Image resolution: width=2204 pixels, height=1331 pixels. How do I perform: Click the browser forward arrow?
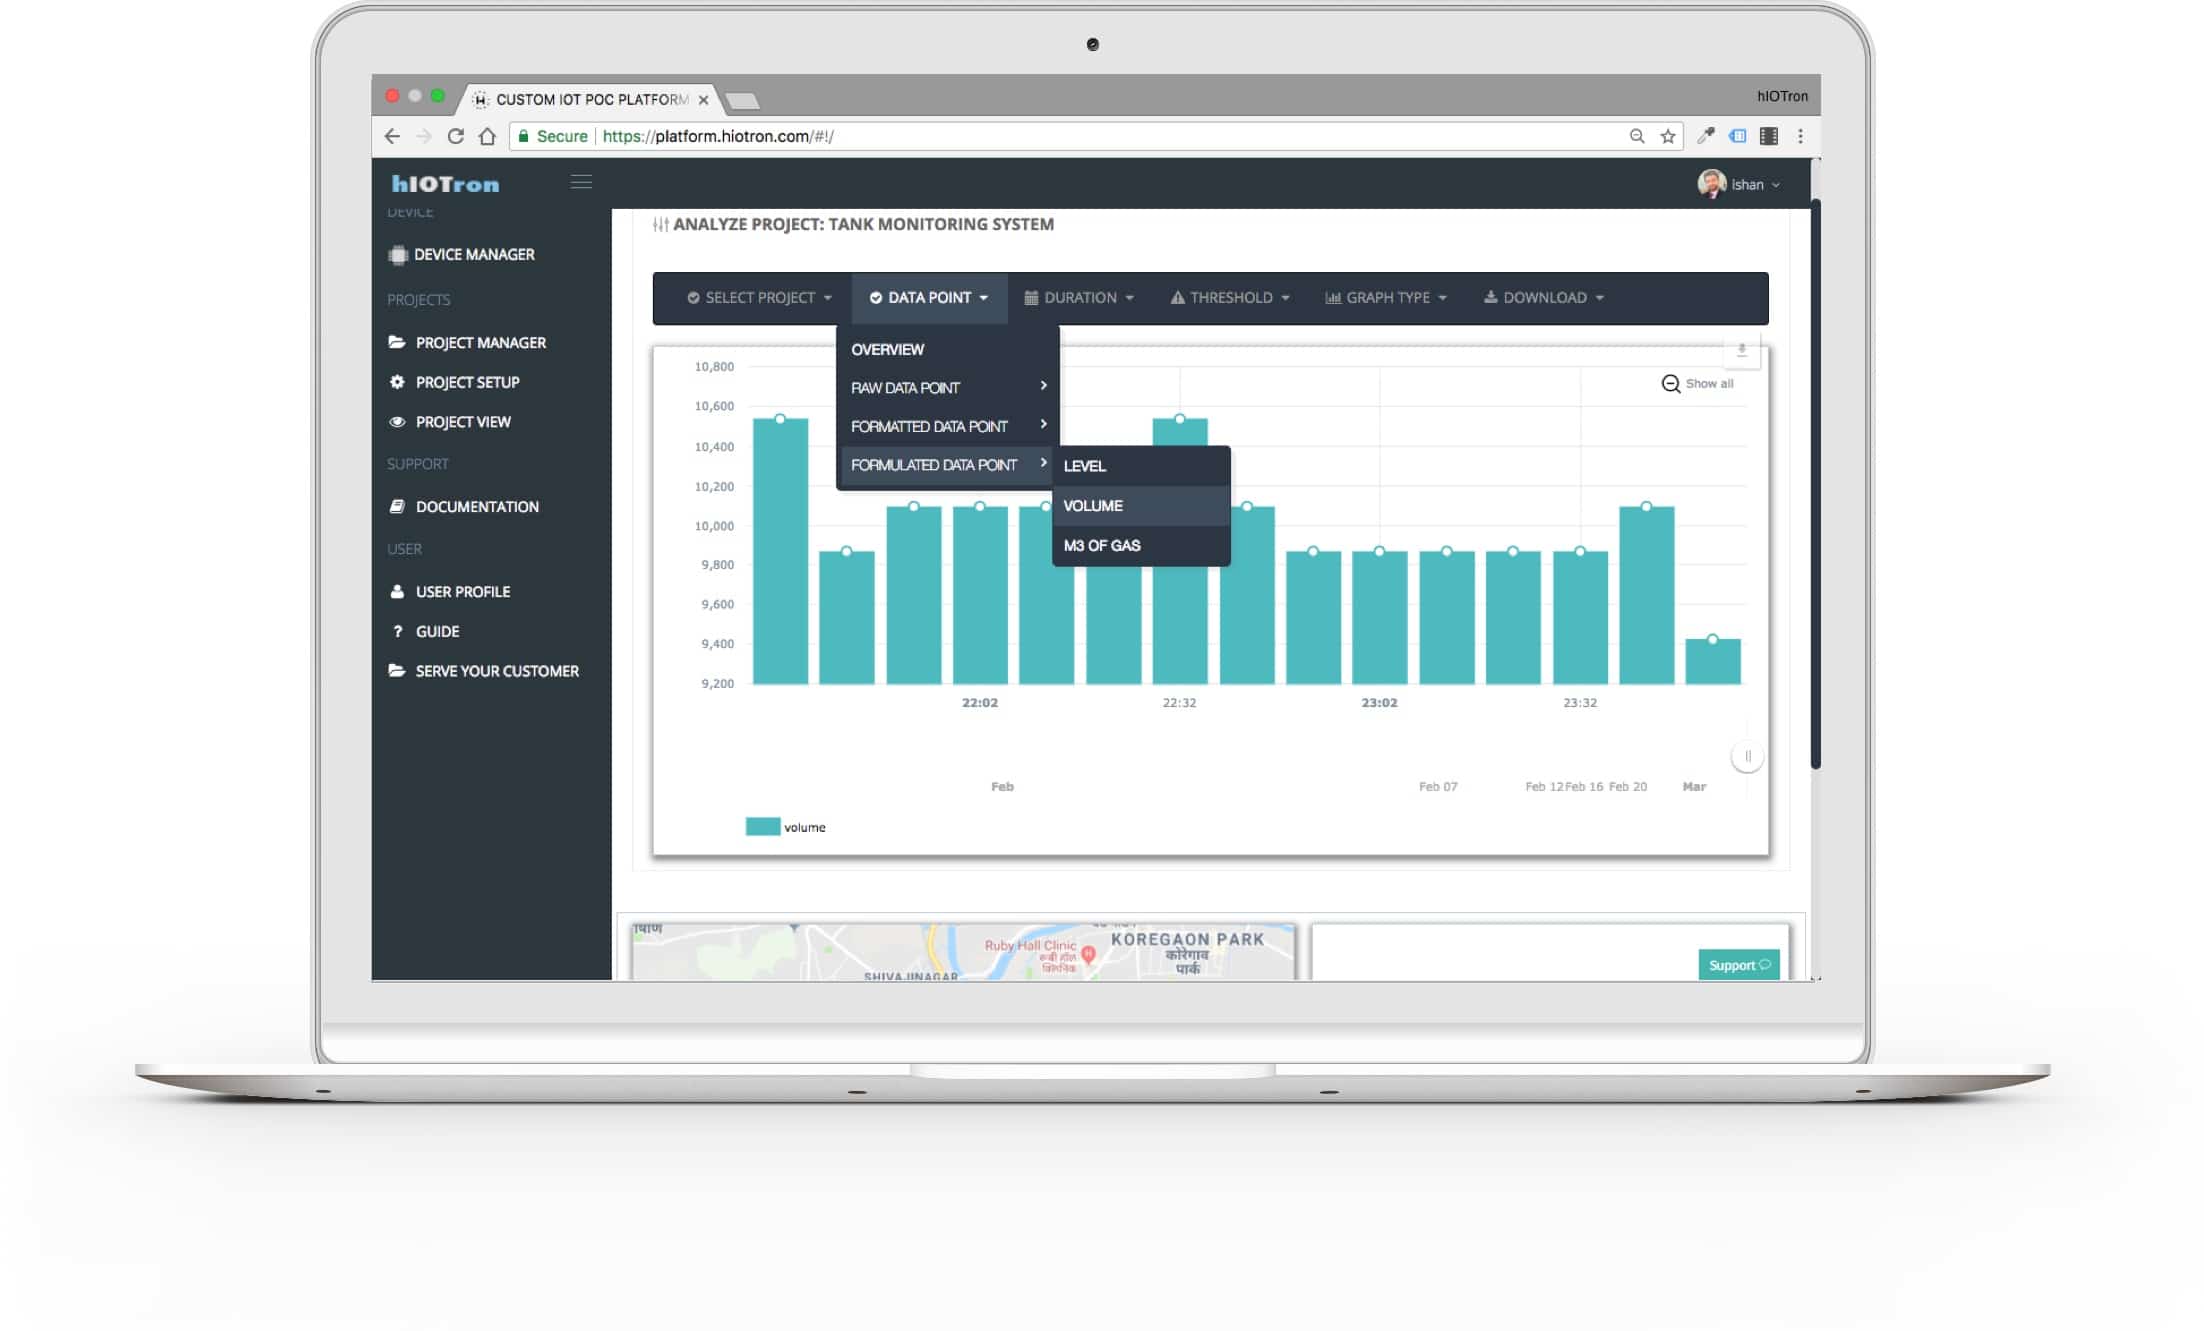point(424,136)
